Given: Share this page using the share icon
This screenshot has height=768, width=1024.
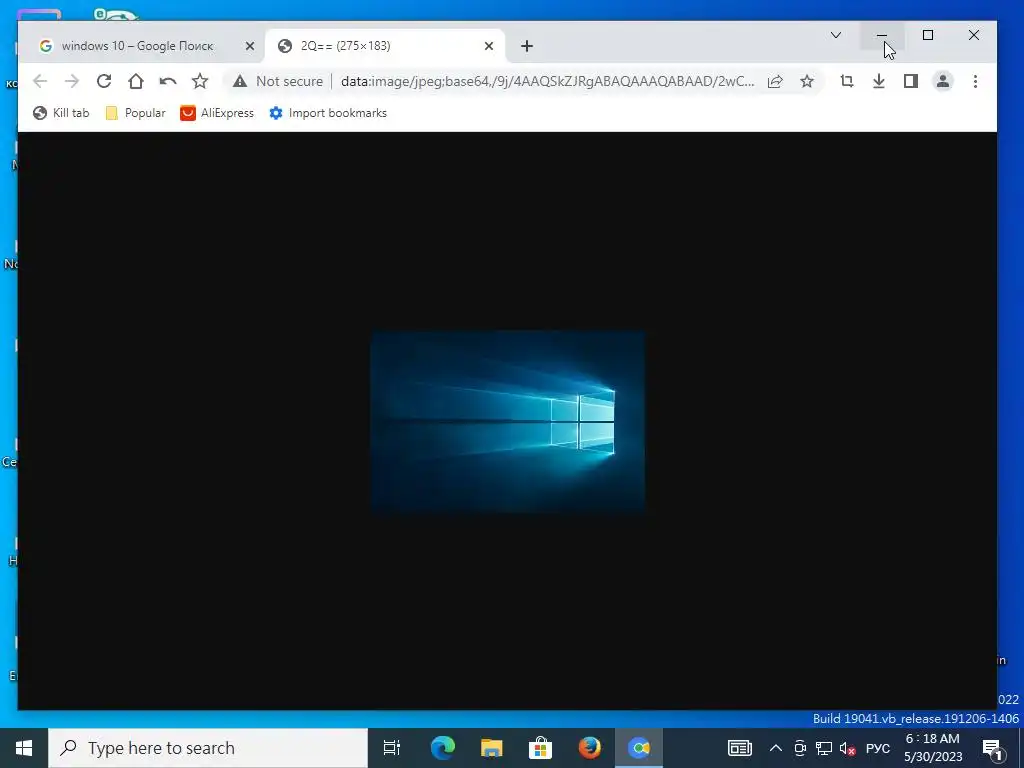Looking at the screenshot, I should [775, 81].
